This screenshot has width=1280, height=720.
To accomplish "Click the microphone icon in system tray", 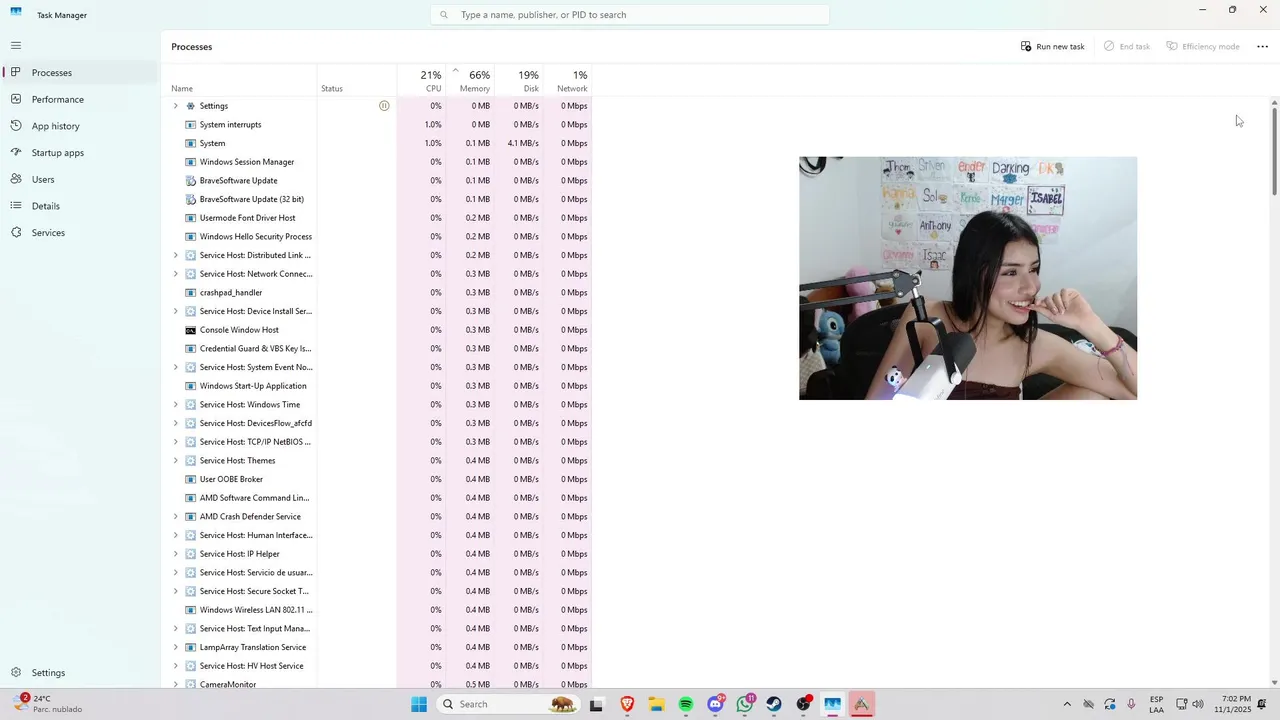I will [1131, 704].
